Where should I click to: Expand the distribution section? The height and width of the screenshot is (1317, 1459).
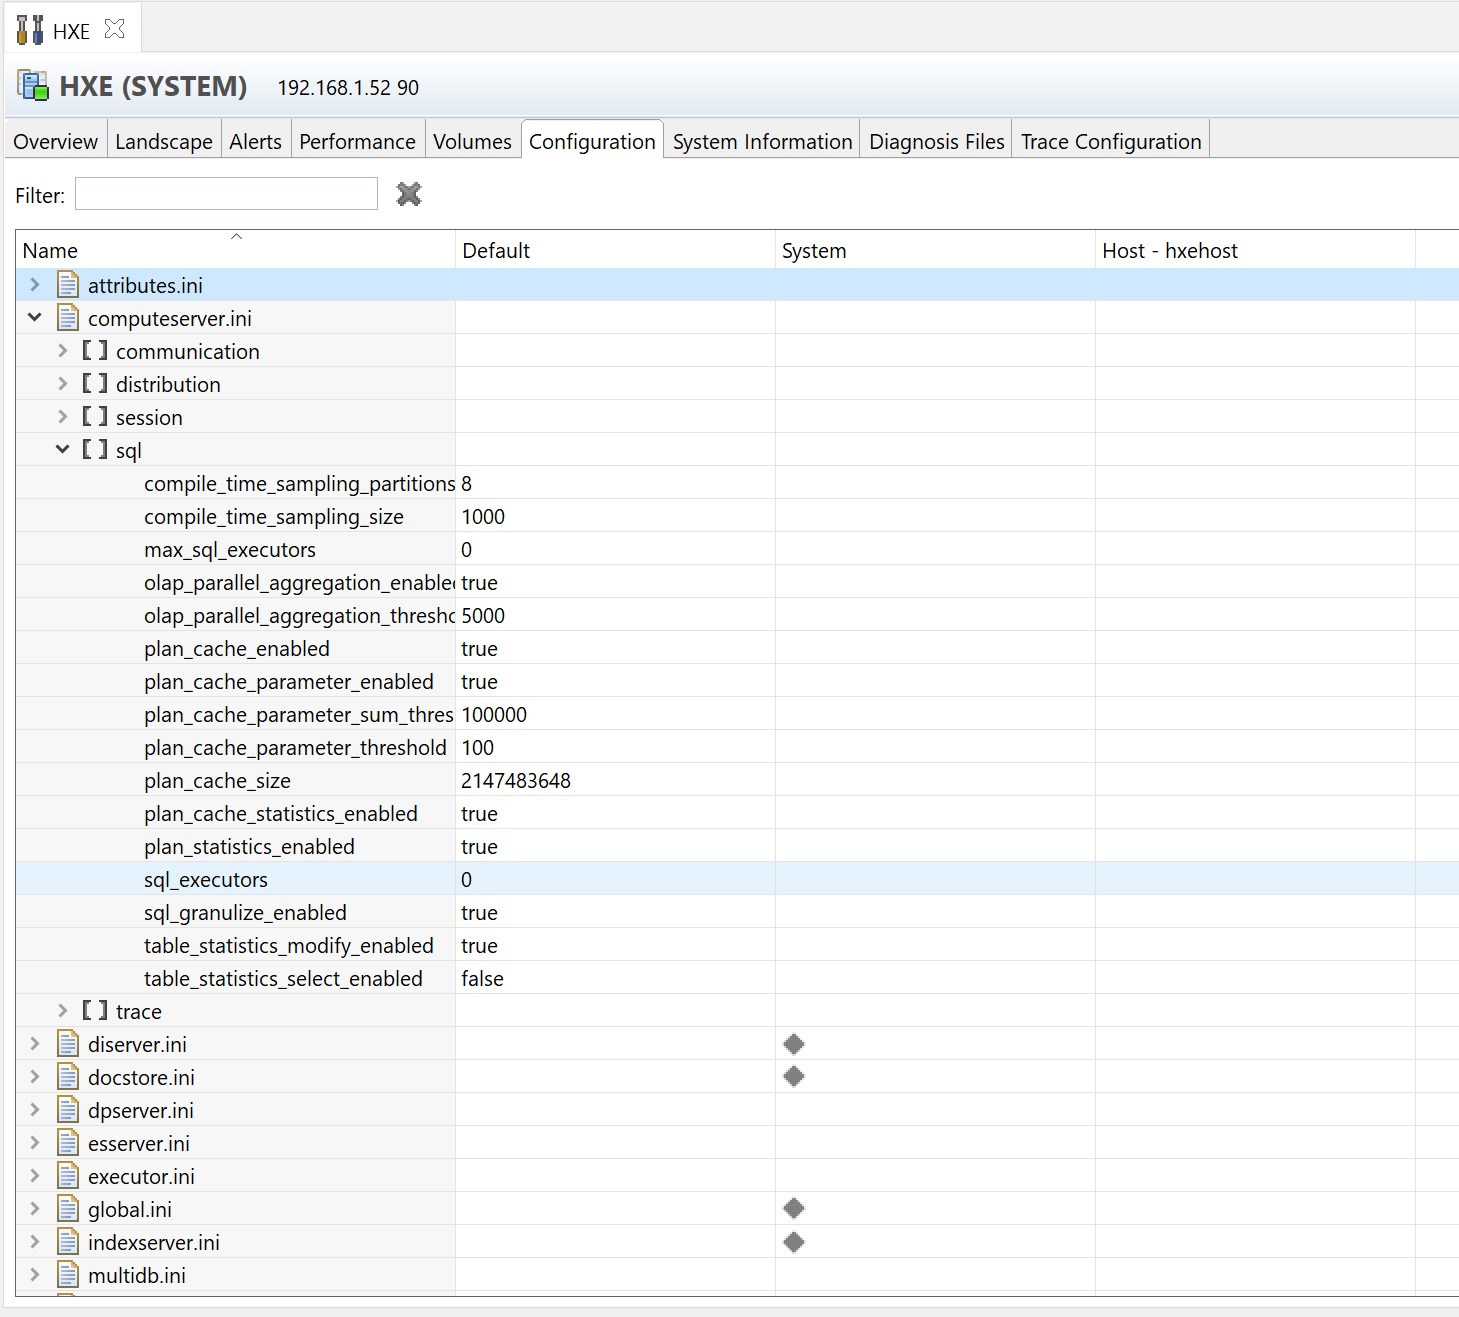tap(62, 384)
